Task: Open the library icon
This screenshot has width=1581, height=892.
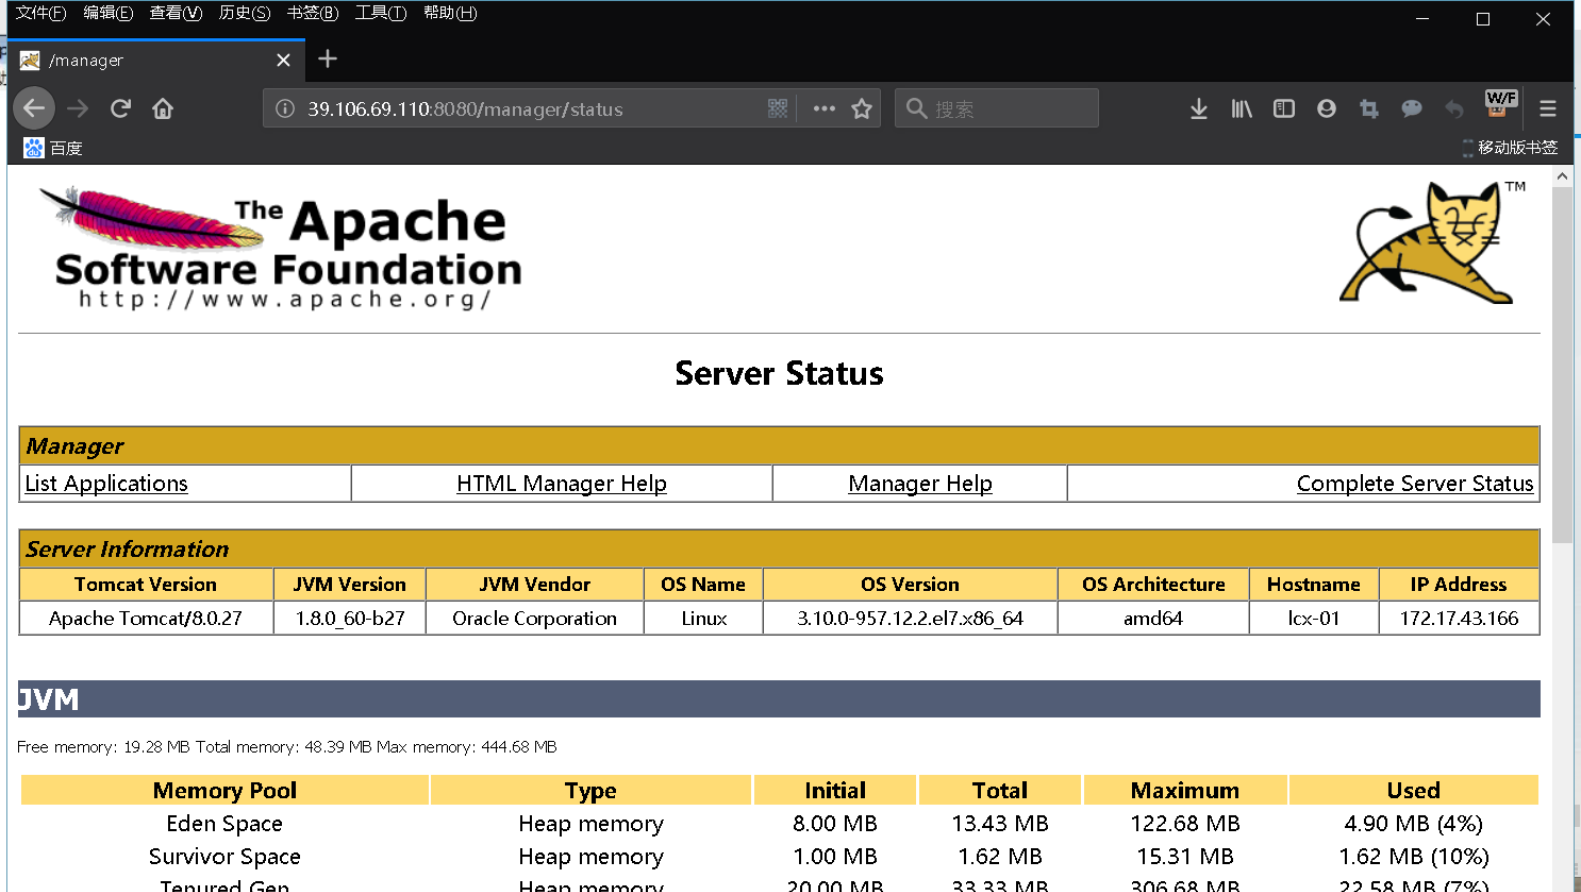Action: [x=1241, y=108]
